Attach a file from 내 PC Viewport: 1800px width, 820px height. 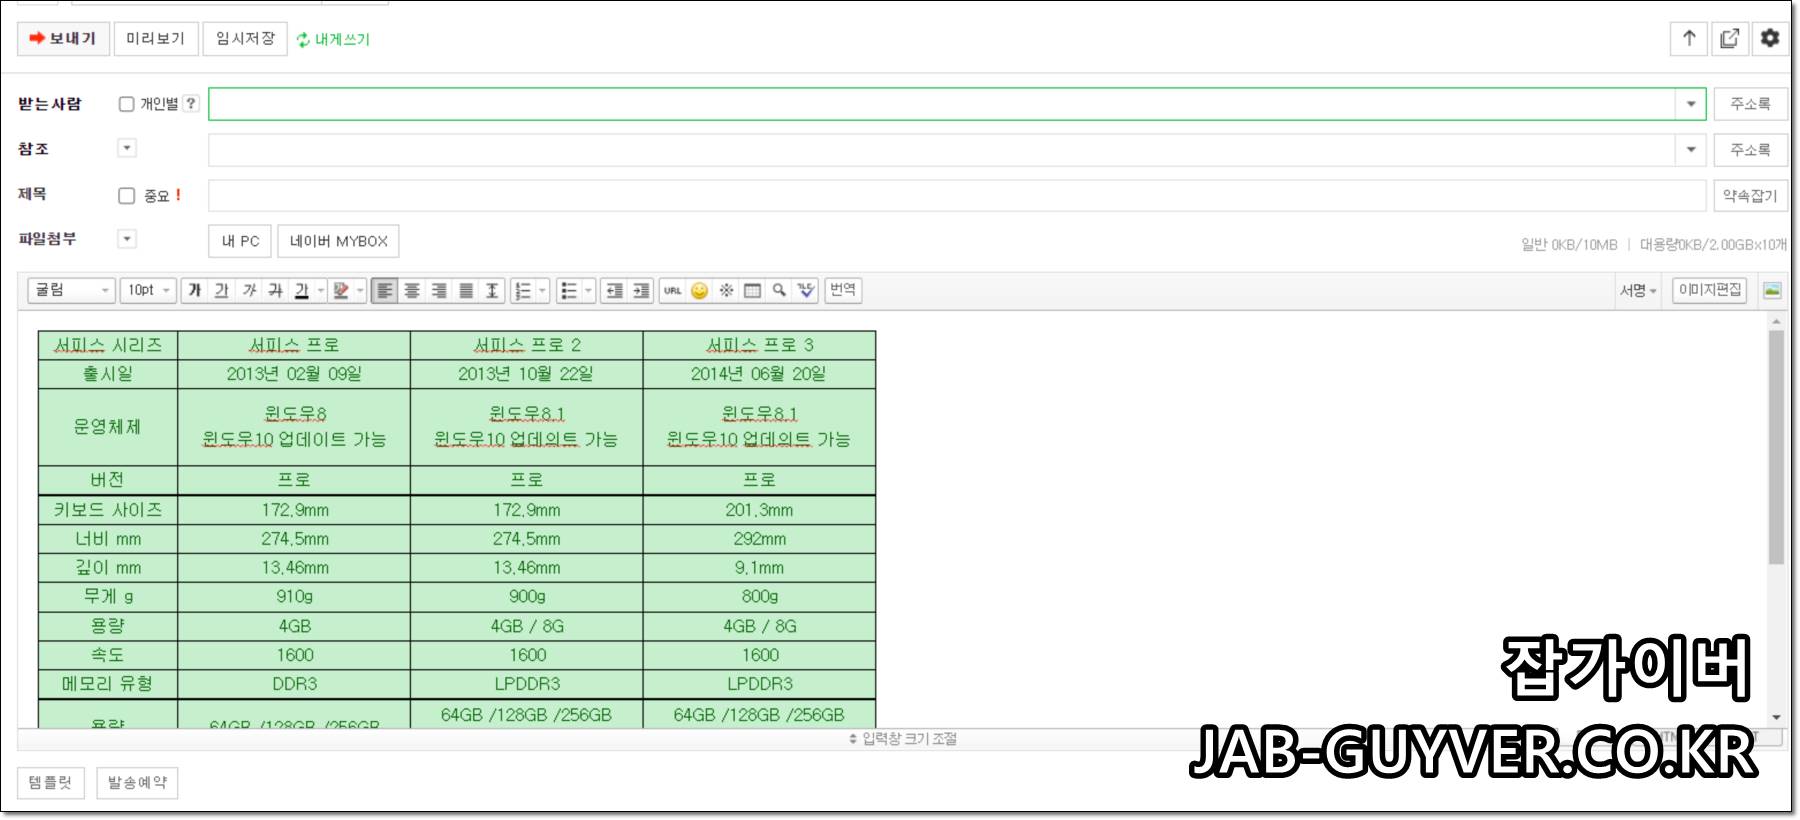(240, 241)
